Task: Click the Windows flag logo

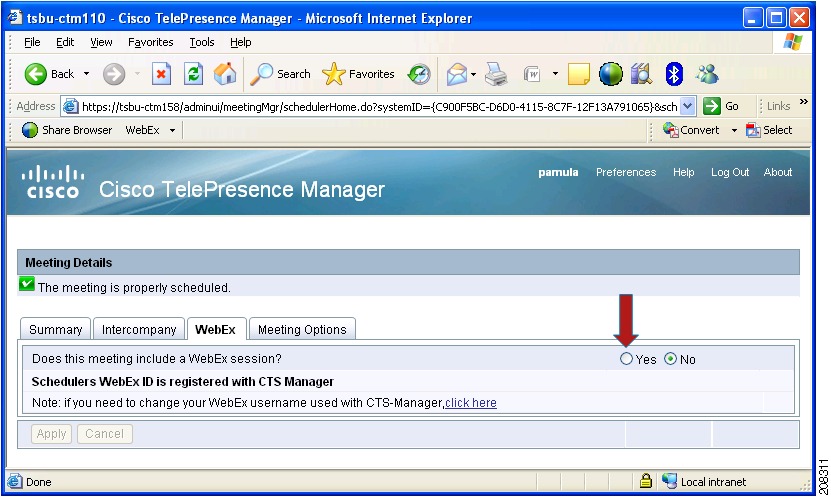Action: (x=793, y=41)
